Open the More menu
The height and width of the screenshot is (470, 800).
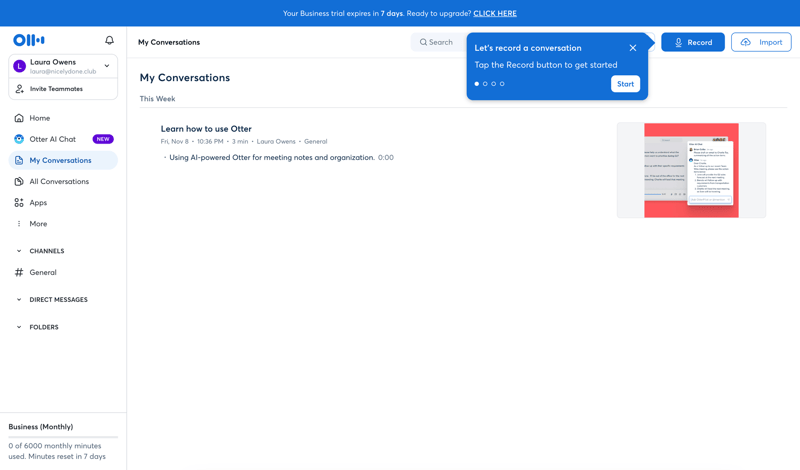tap(63, 224)
